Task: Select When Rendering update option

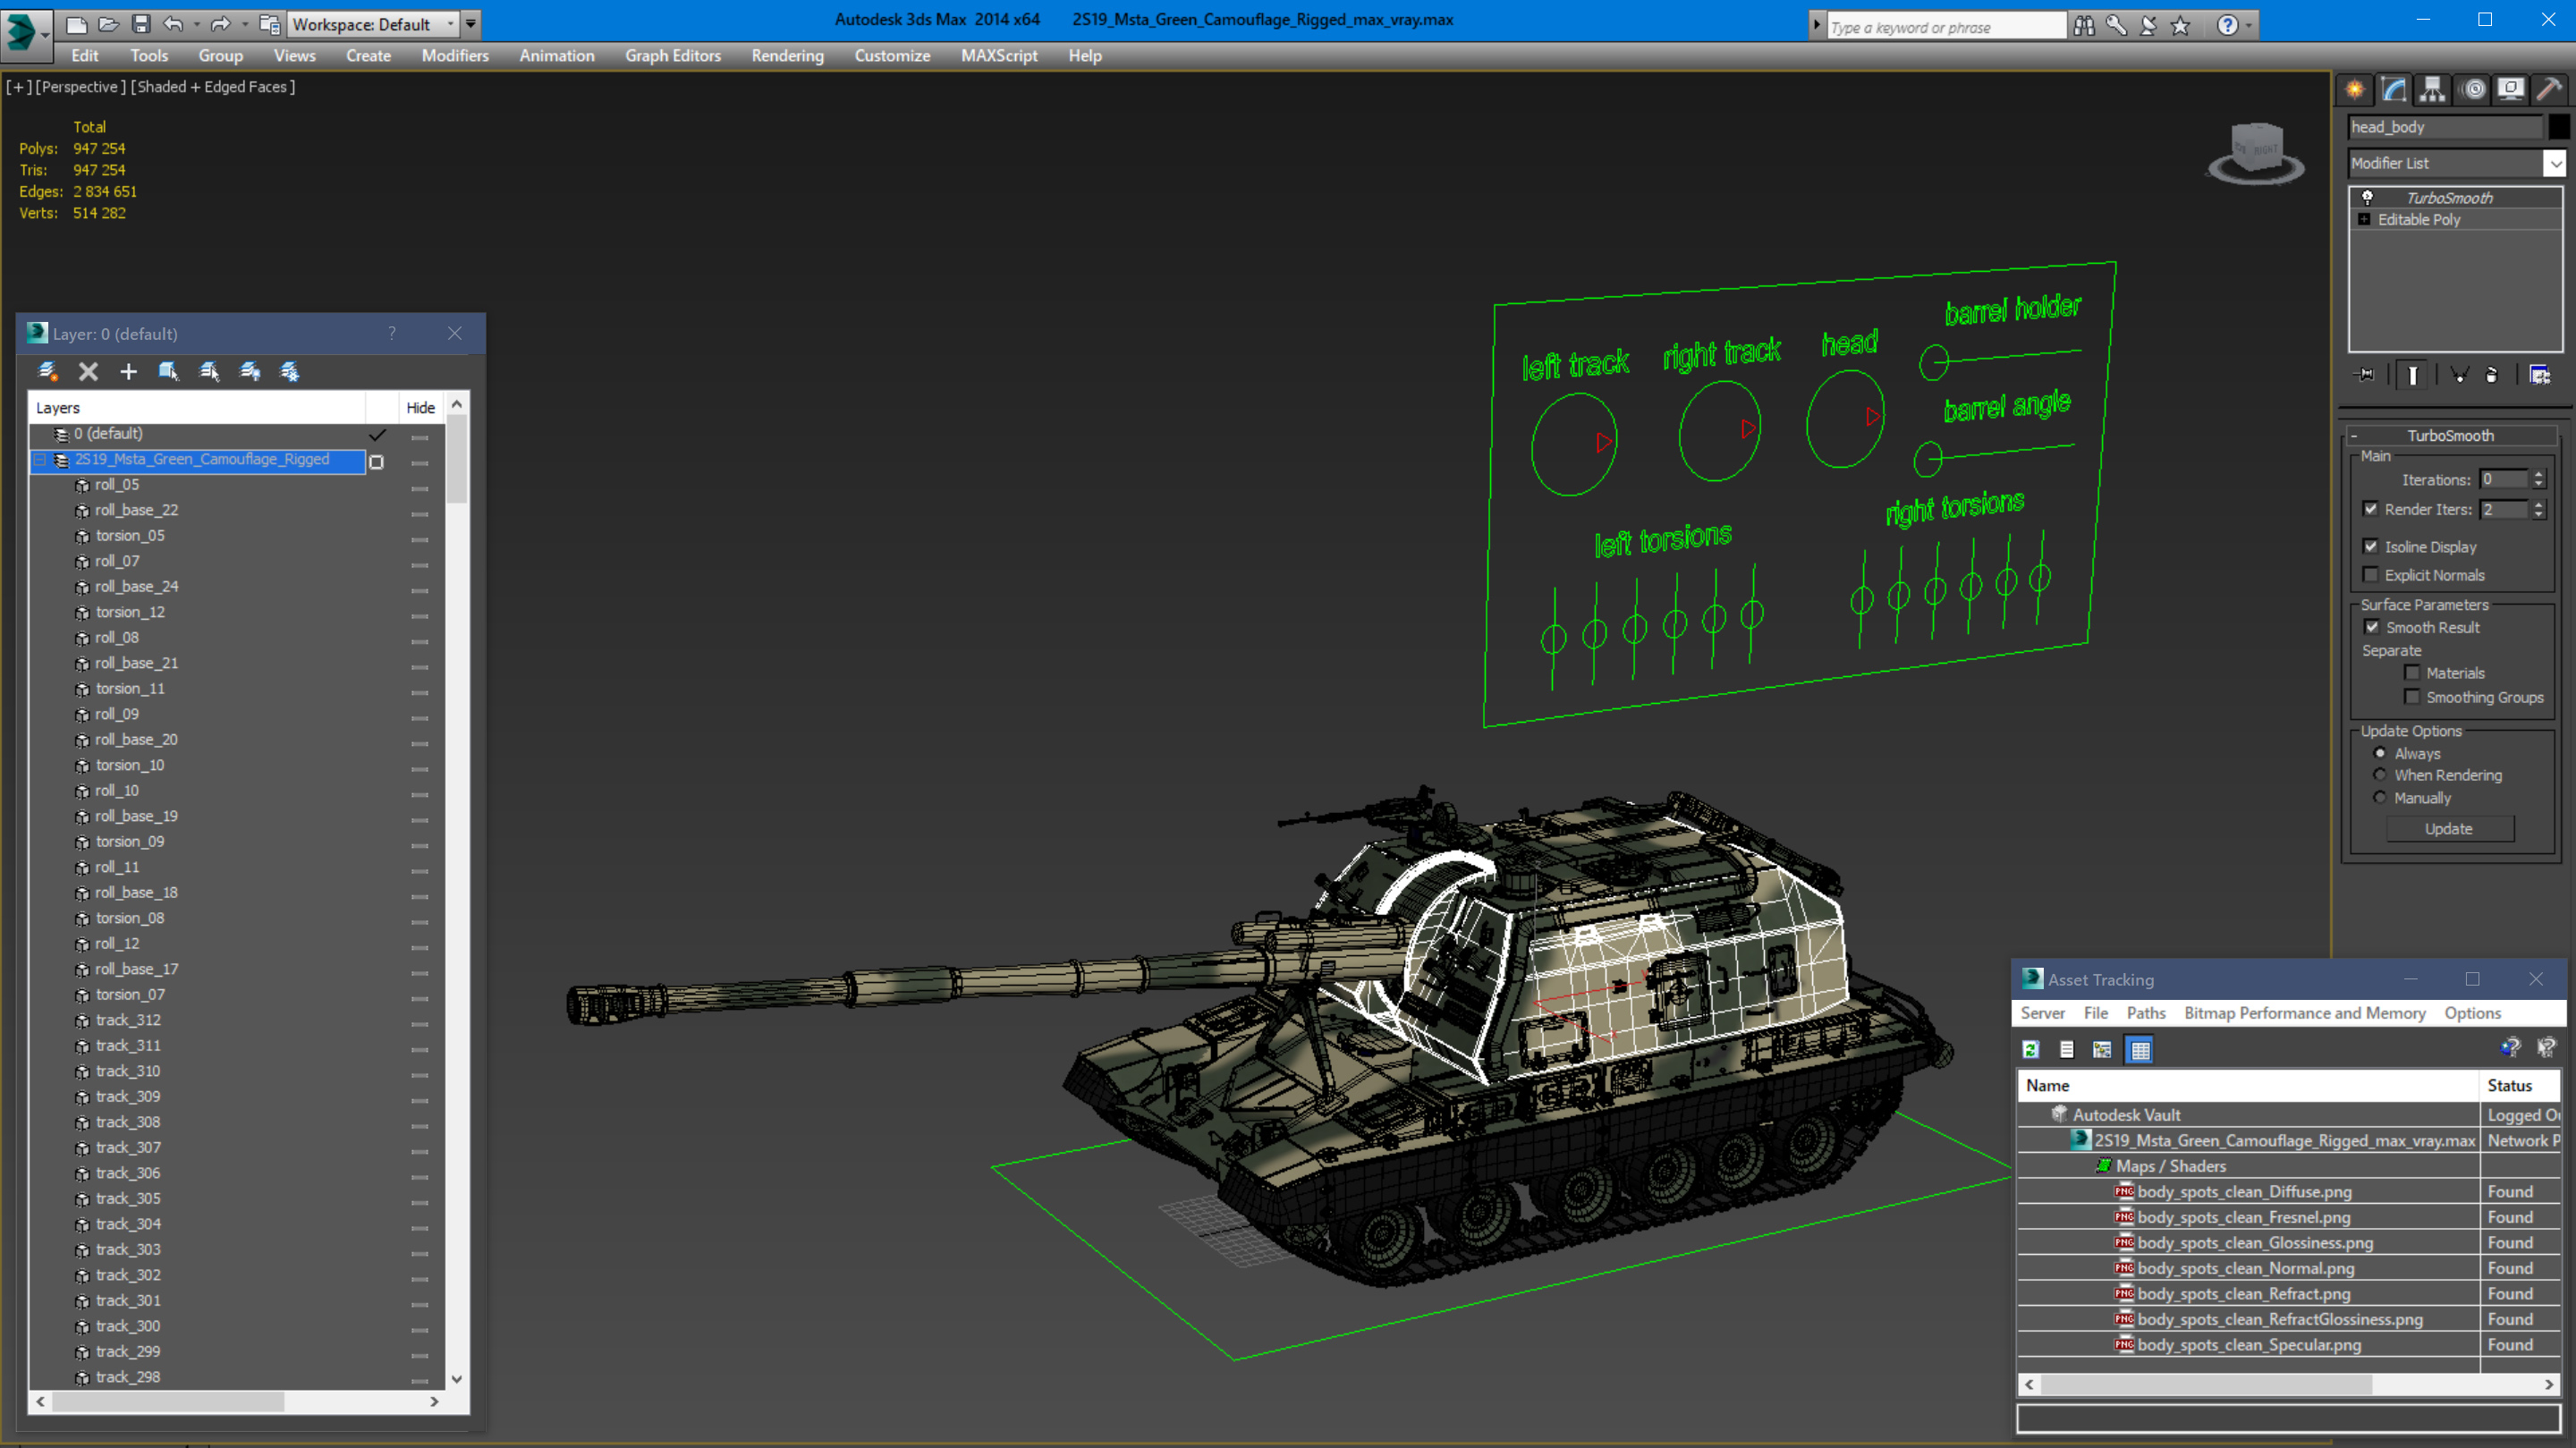Action: coord(2380,775)
